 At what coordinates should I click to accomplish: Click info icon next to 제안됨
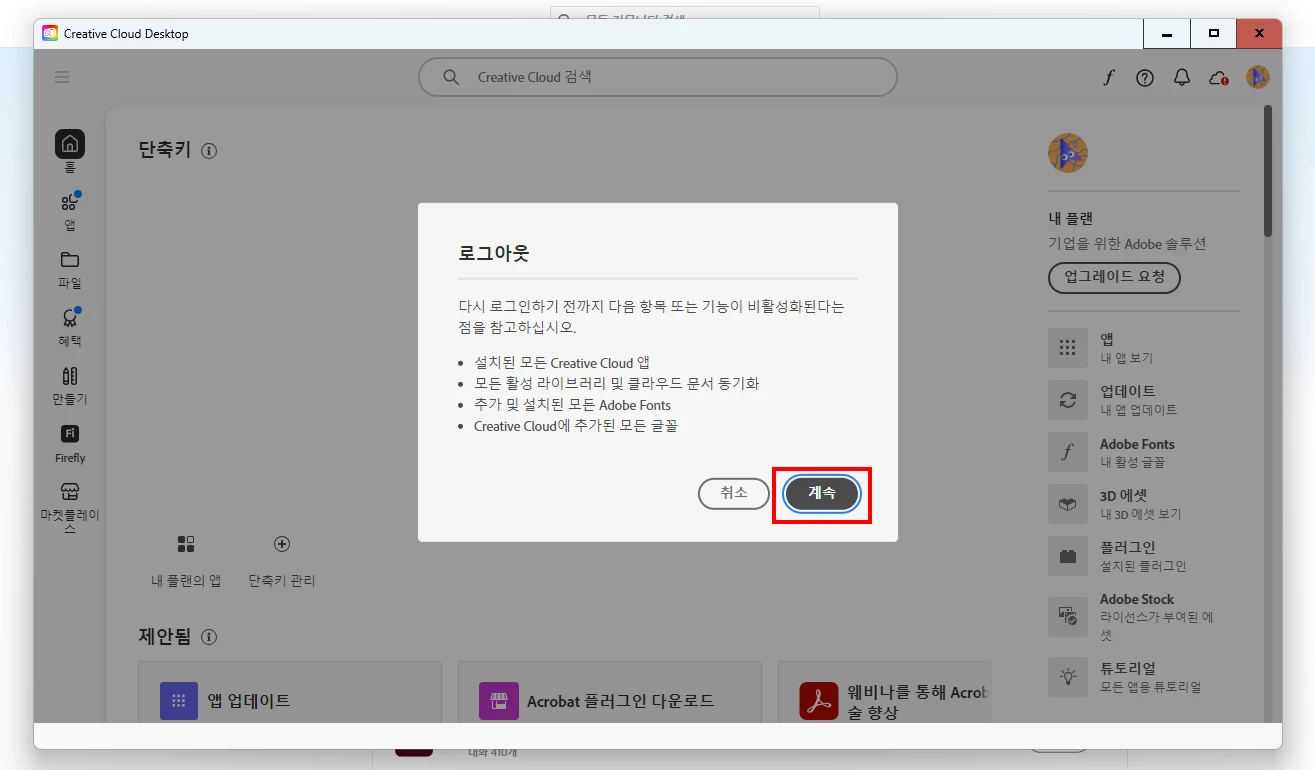pyautogui.click(x=209, y=637)
